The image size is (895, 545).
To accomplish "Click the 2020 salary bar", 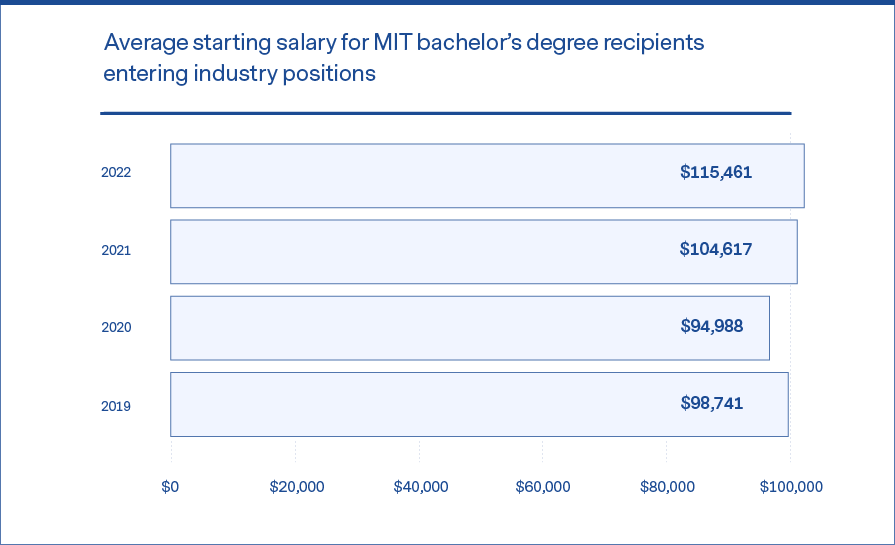I will (x=470, y=328).
